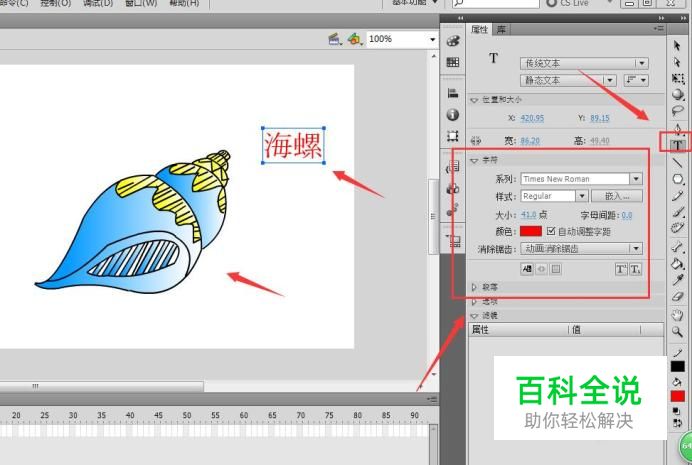
Task: Select the Eraser tool
Action: pyautogui.click(x=677, y=296)
